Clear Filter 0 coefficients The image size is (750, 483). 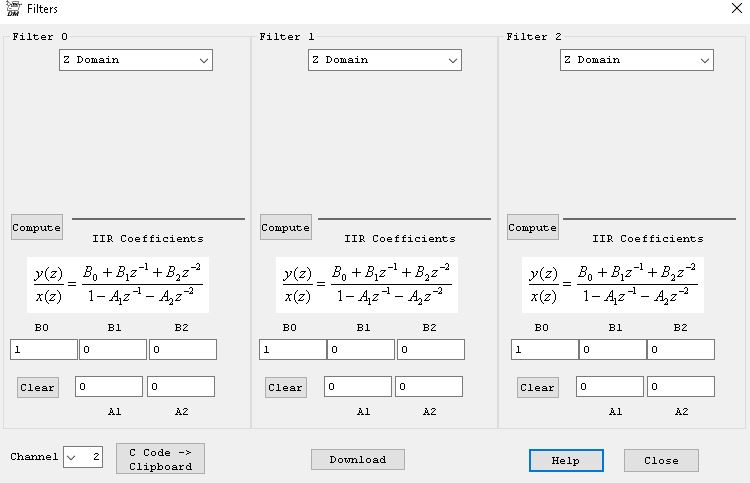38,387
